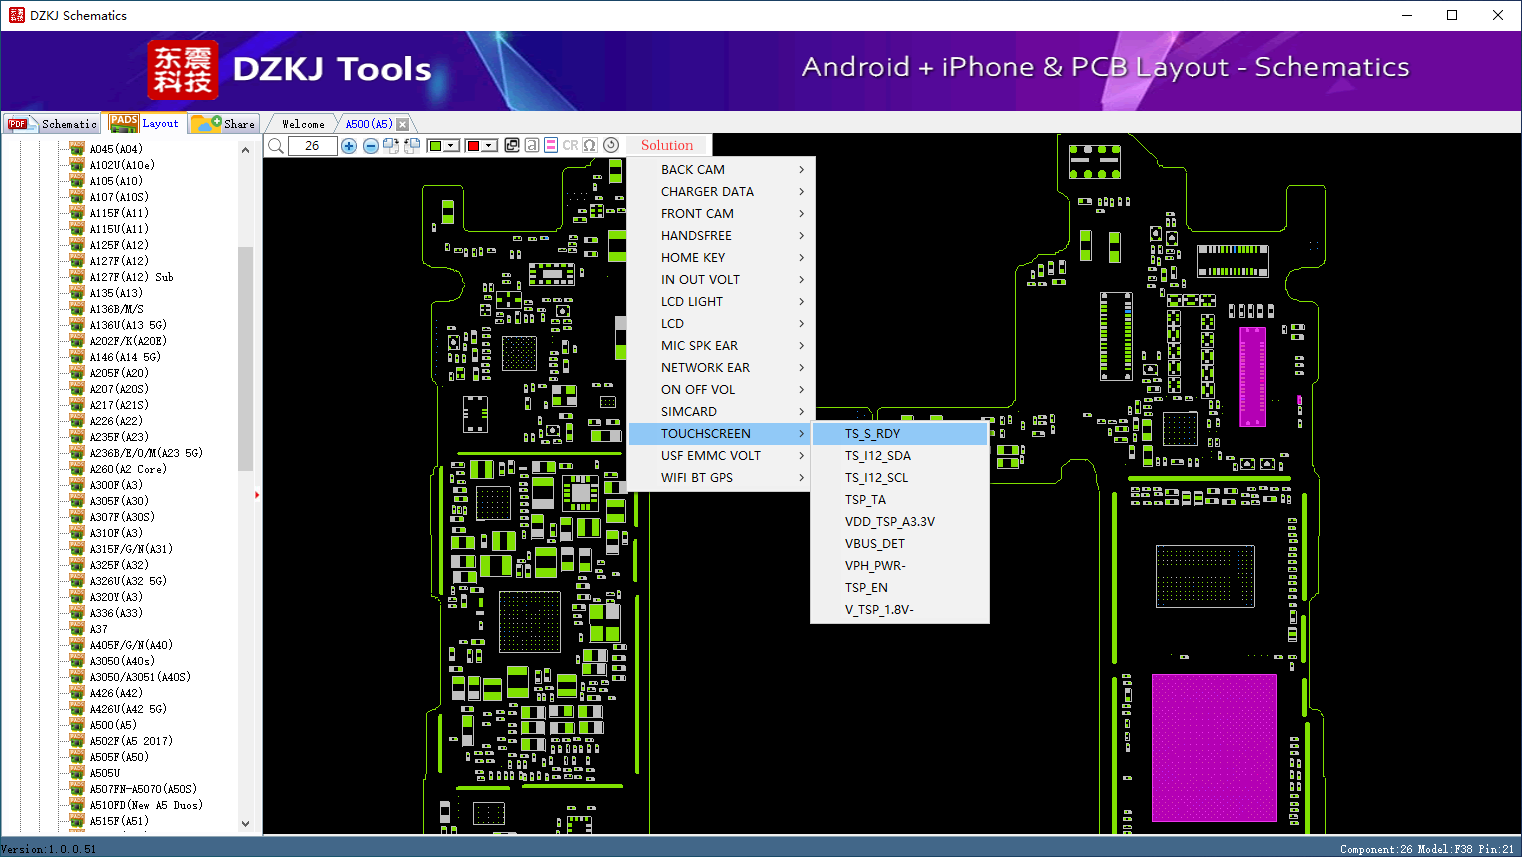Viewport: 1522px width, 857px height.
Task: Choose the V_TSP_1.8V- signal
Action: 900,610
